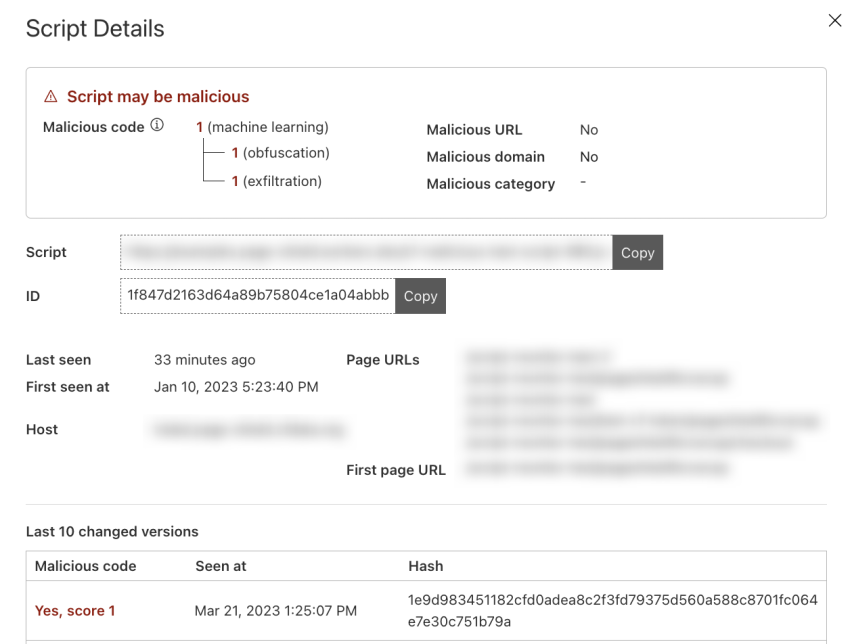Click the Malicious code column header
Screen dimensions: 850x644
pos(85,566)
